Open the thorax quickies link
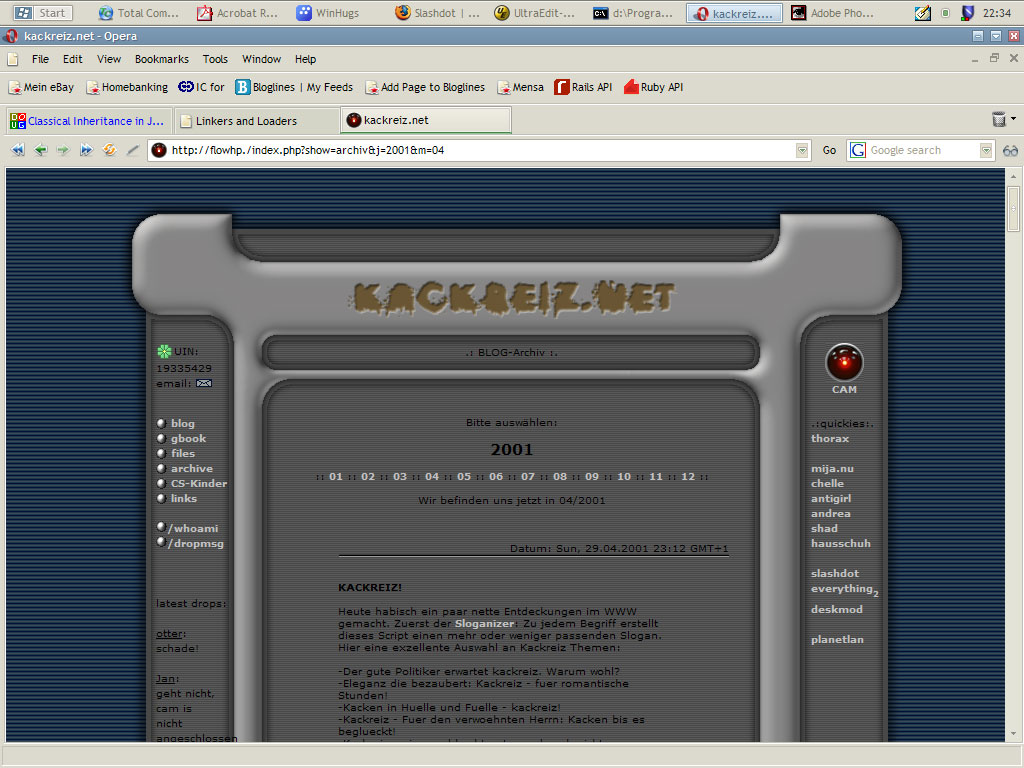Screen dimensions: 1024x768 pyautogui.click(x=830, y=438)
